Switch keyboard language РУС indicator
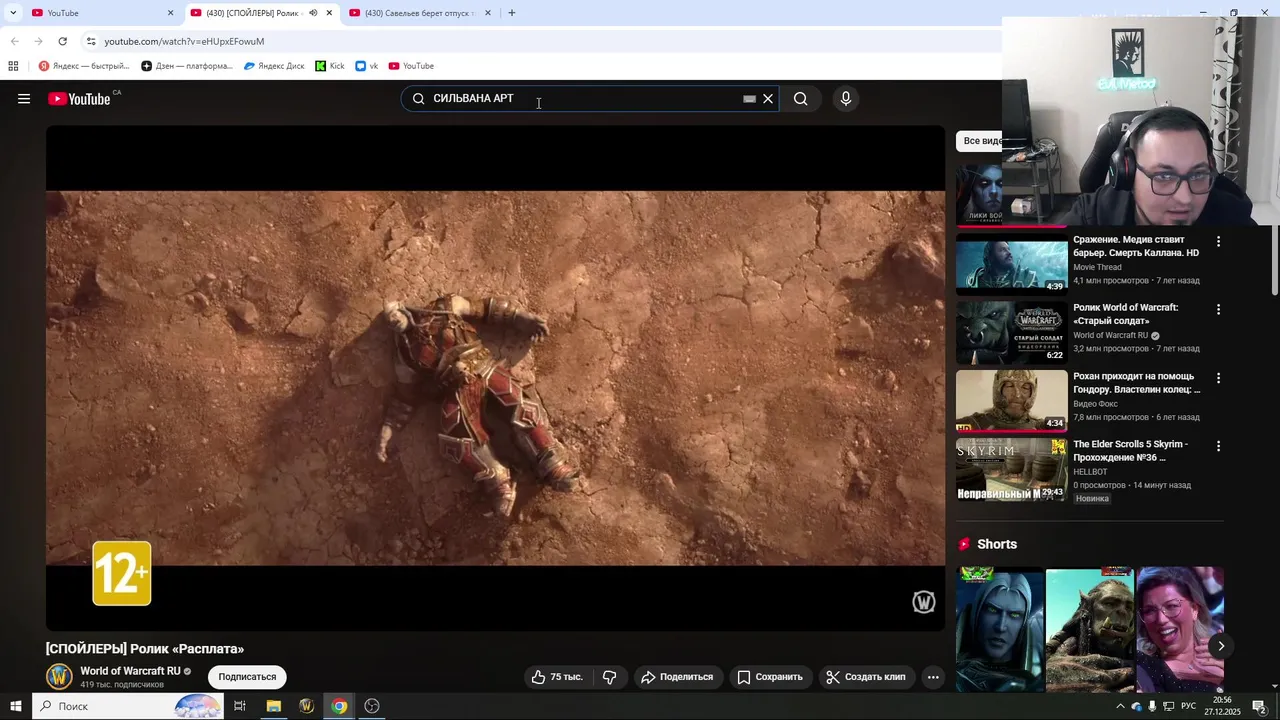The image size is (1280, 720). [x=1189, y=707]
